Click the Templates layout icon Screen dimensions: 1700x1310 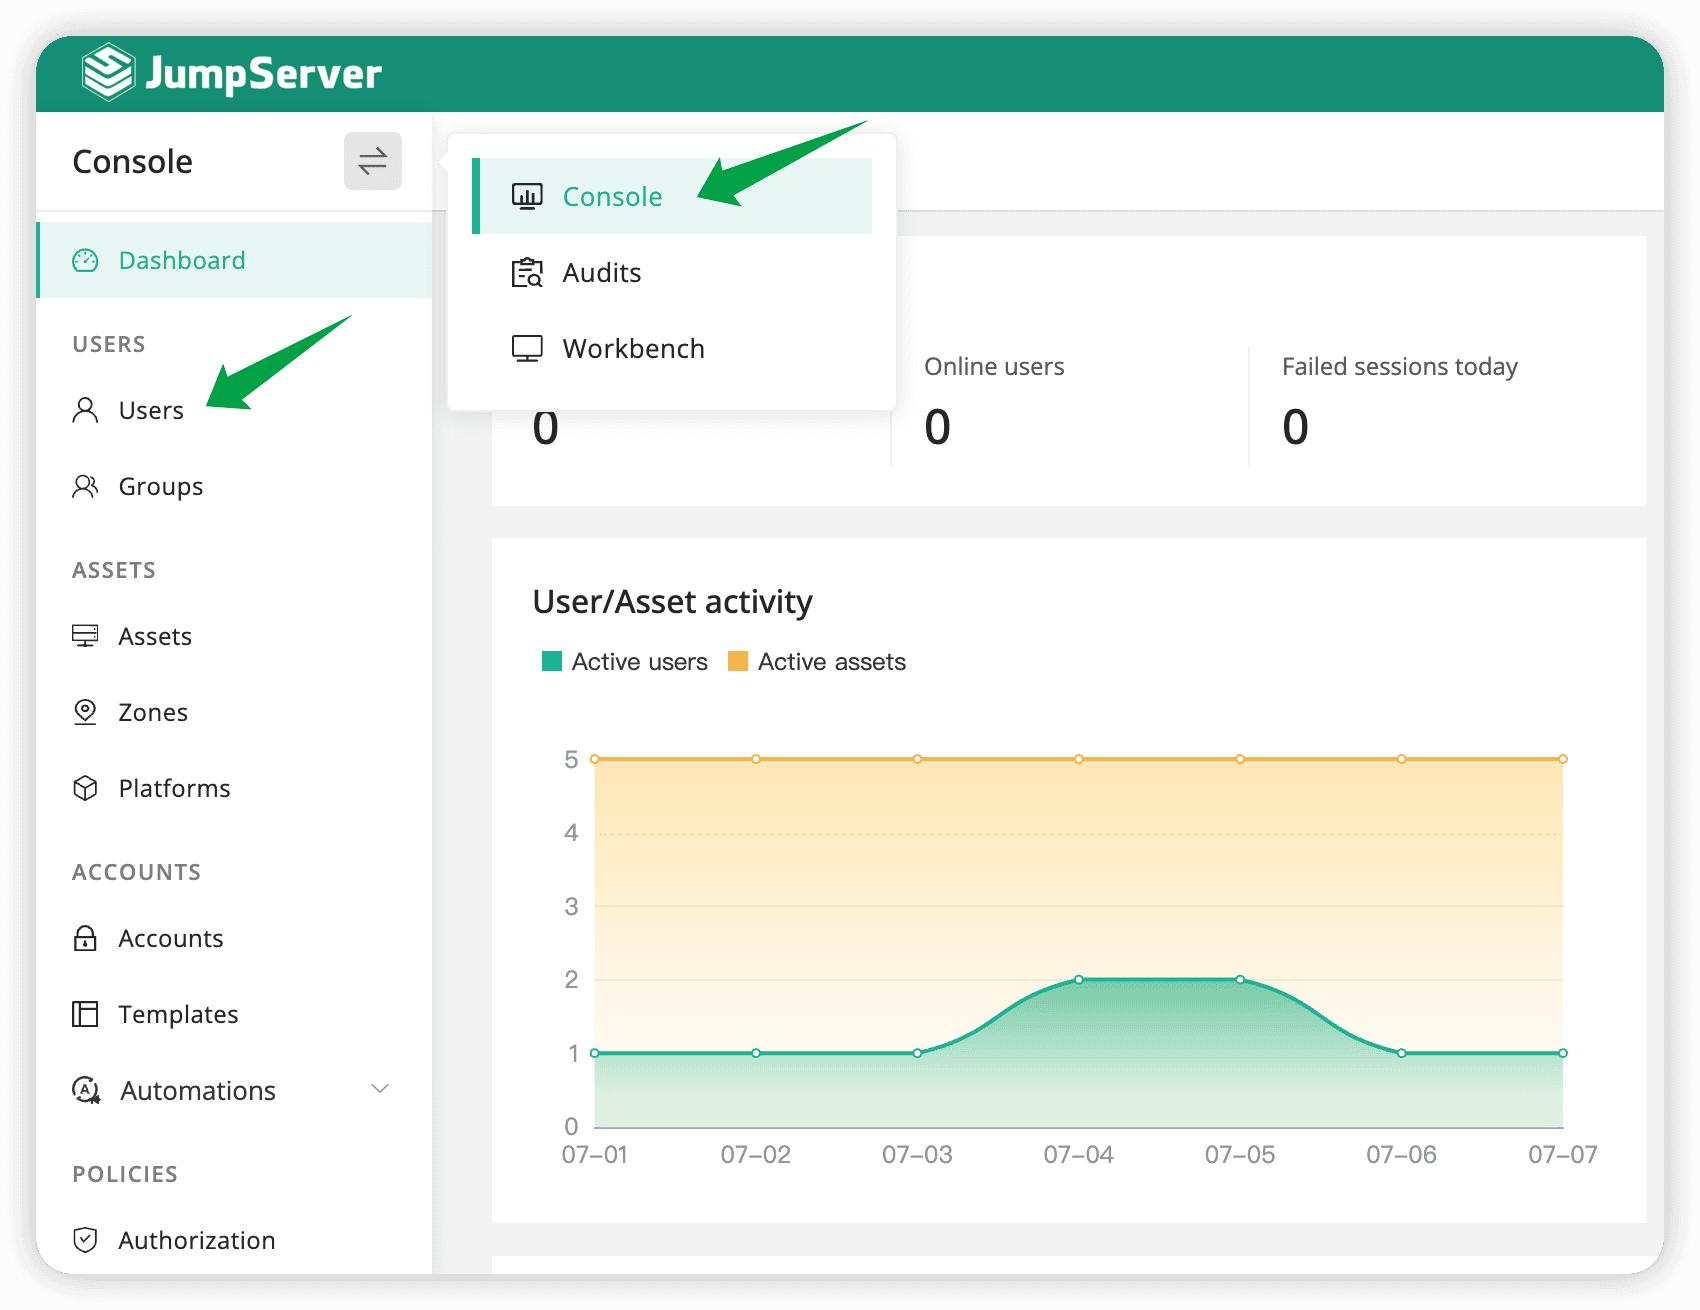coord(86,1015)
